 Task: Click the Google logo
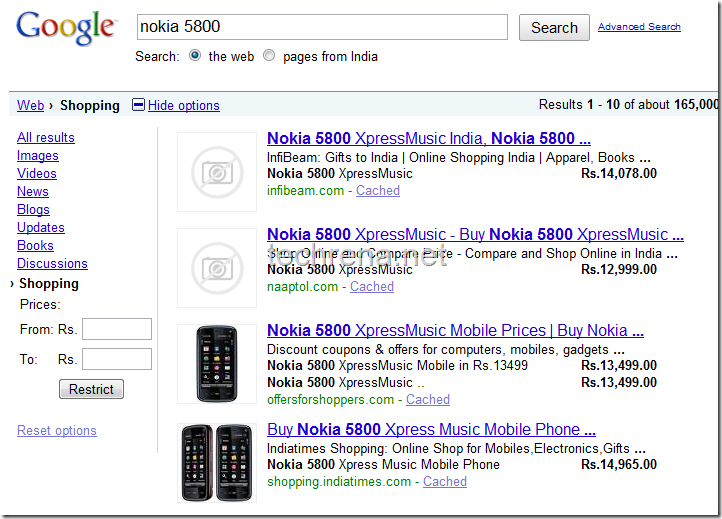67,28
